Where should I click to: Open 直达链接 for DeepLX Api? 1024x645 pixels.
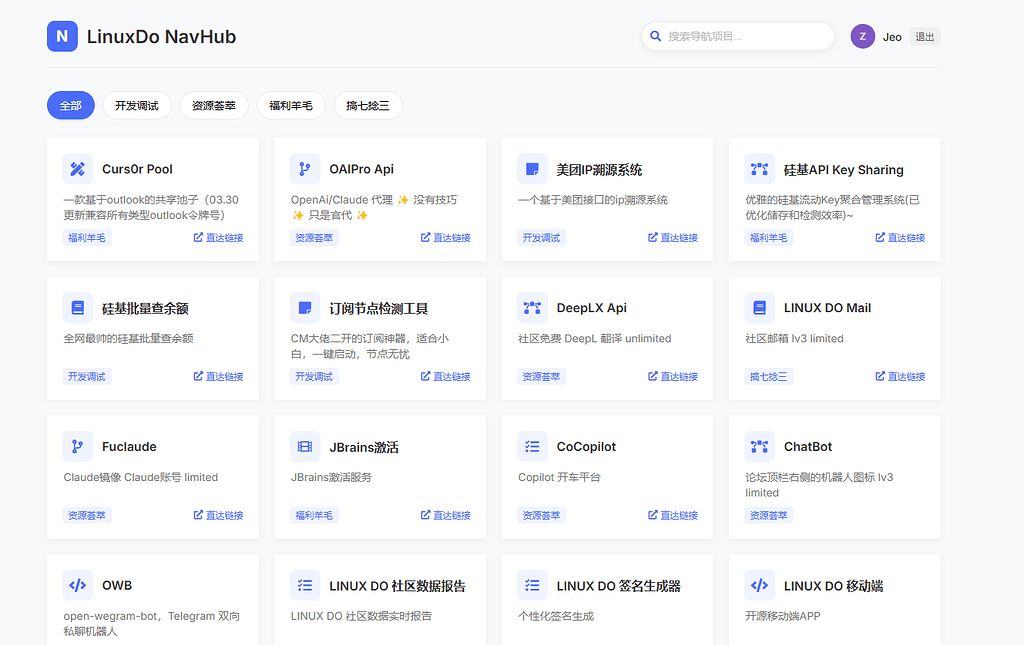[673, 376]
